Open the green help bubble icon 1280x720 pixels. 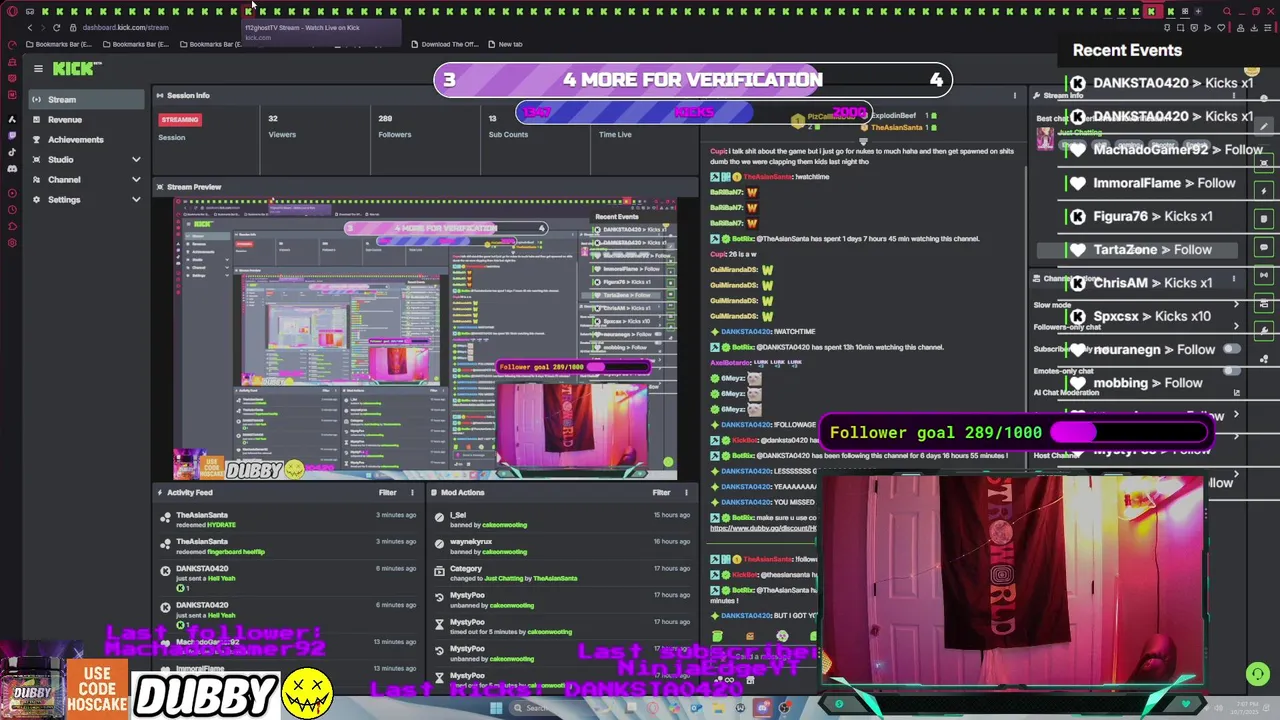pos(1258,675)
